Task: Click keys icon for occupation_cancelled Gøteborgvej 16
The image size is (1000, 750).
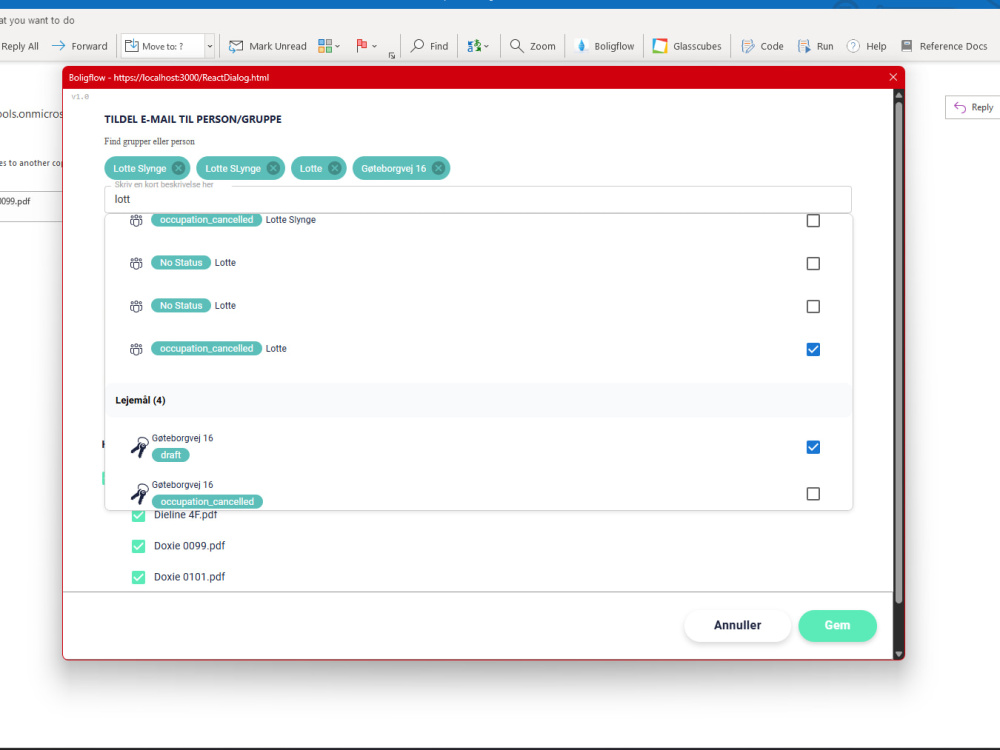Action: pyautogui.click(x=139, y=493)
